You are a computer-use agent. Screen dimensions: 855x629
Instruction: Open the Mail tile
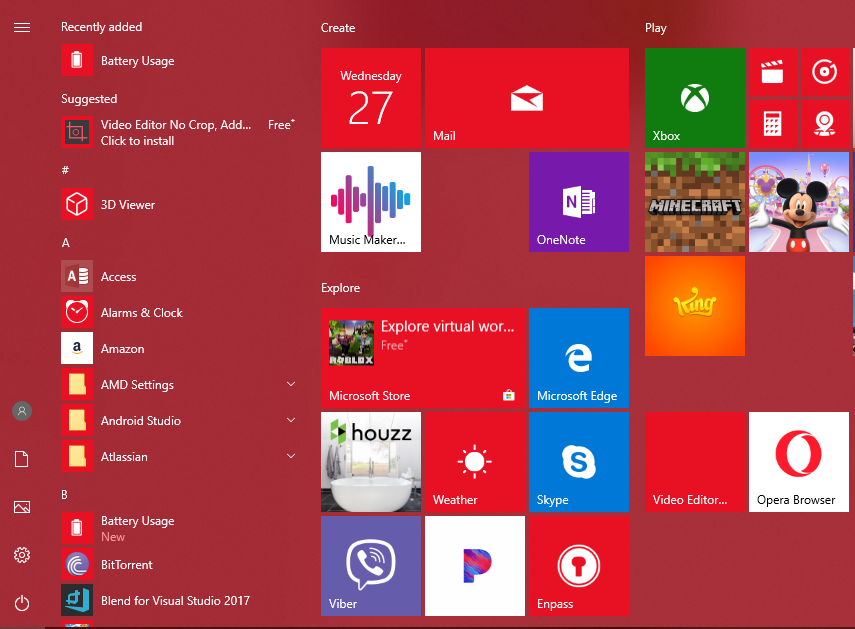(x=527, y=98)
